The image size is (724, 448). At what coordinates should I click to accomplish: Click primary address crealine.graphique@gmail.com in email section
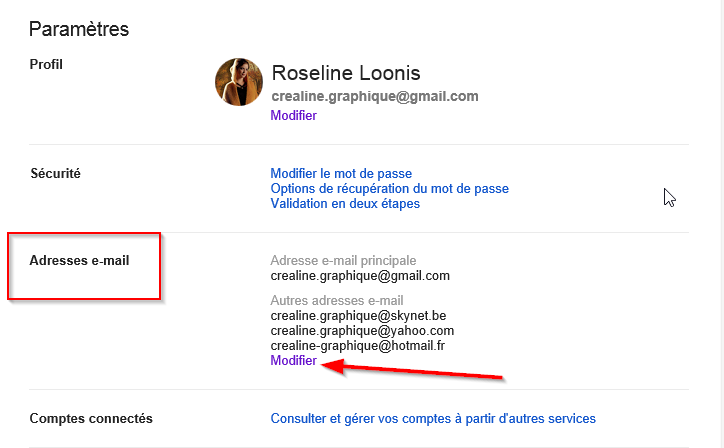tap(360, 276)
